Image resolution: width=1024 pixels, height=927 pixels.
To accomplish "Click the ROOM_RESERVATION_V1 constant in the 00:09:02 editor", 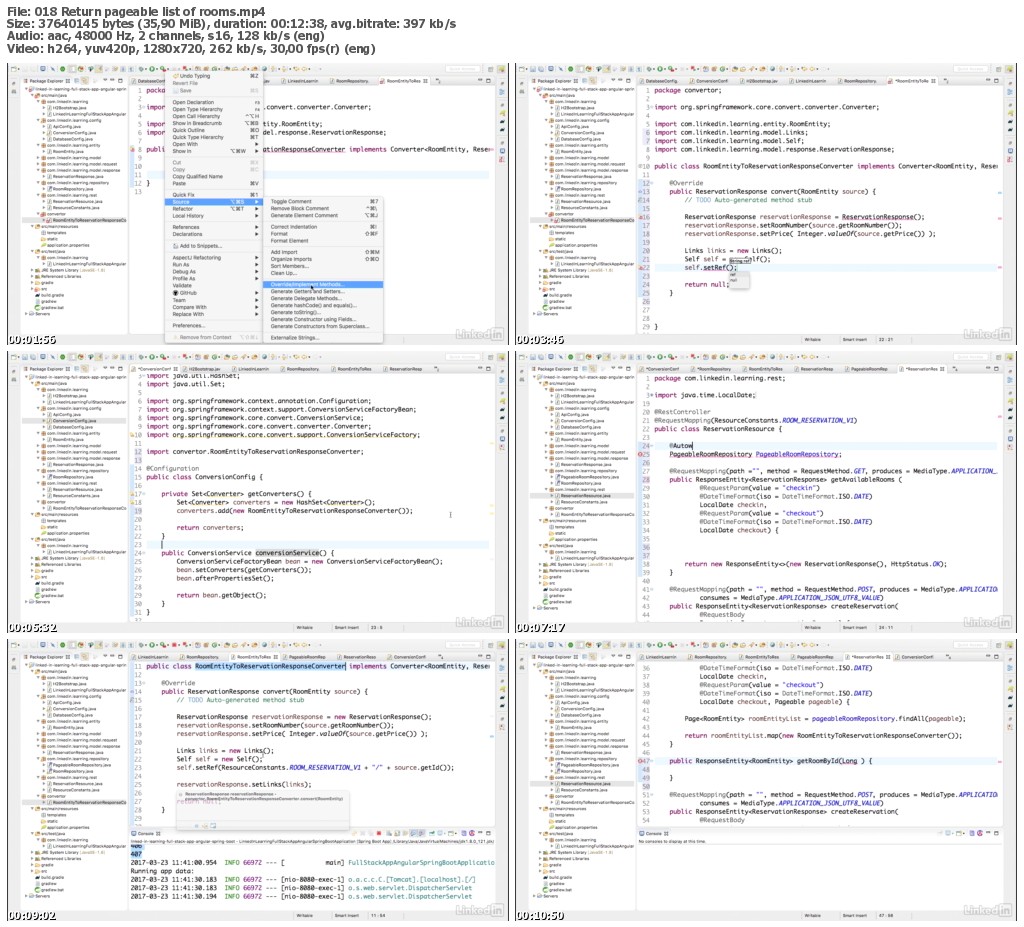I will point(325,768).
